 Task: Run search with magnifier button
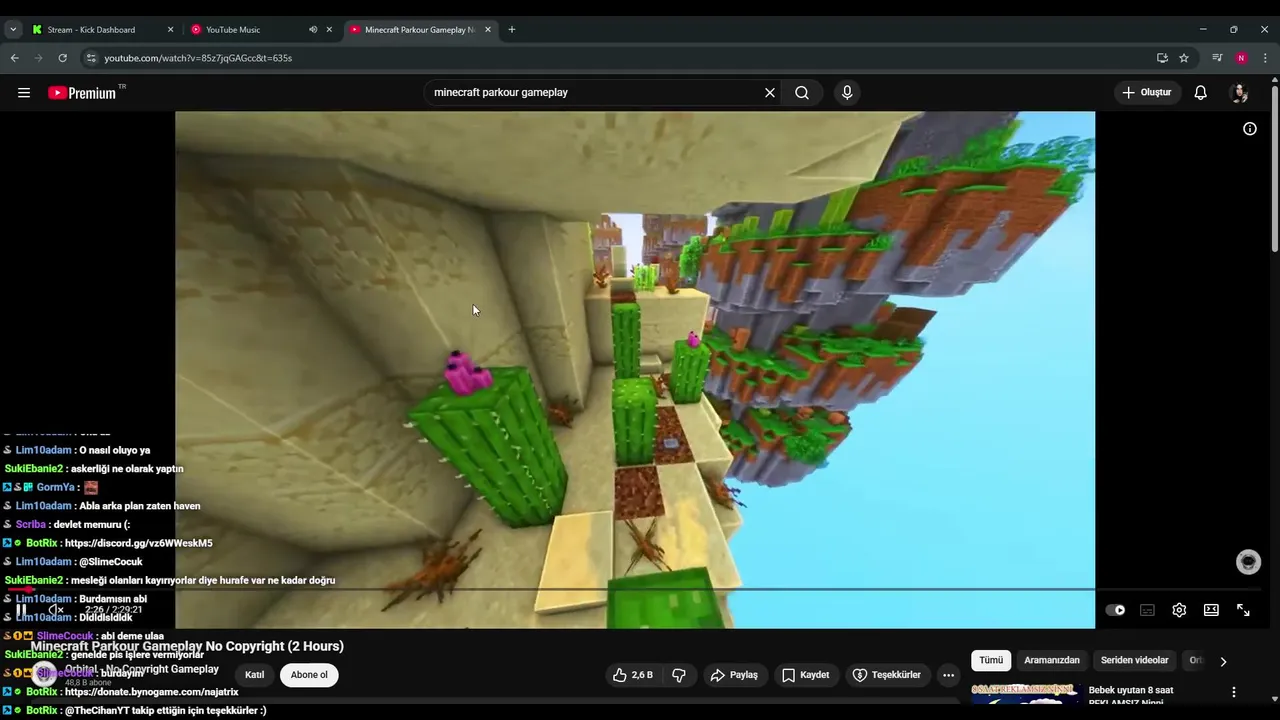[x=802, y=93]
